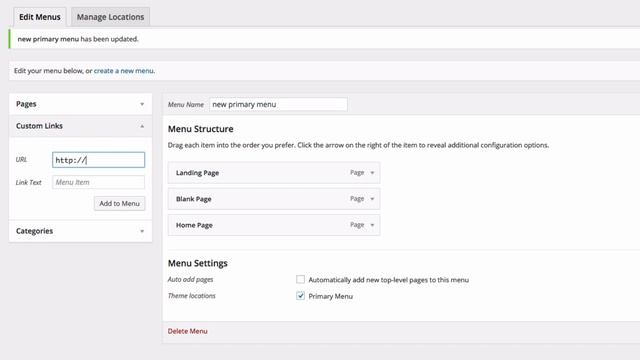Enable auto add top-level pages checkbox
640x360 pixels.
pos(300,279)
